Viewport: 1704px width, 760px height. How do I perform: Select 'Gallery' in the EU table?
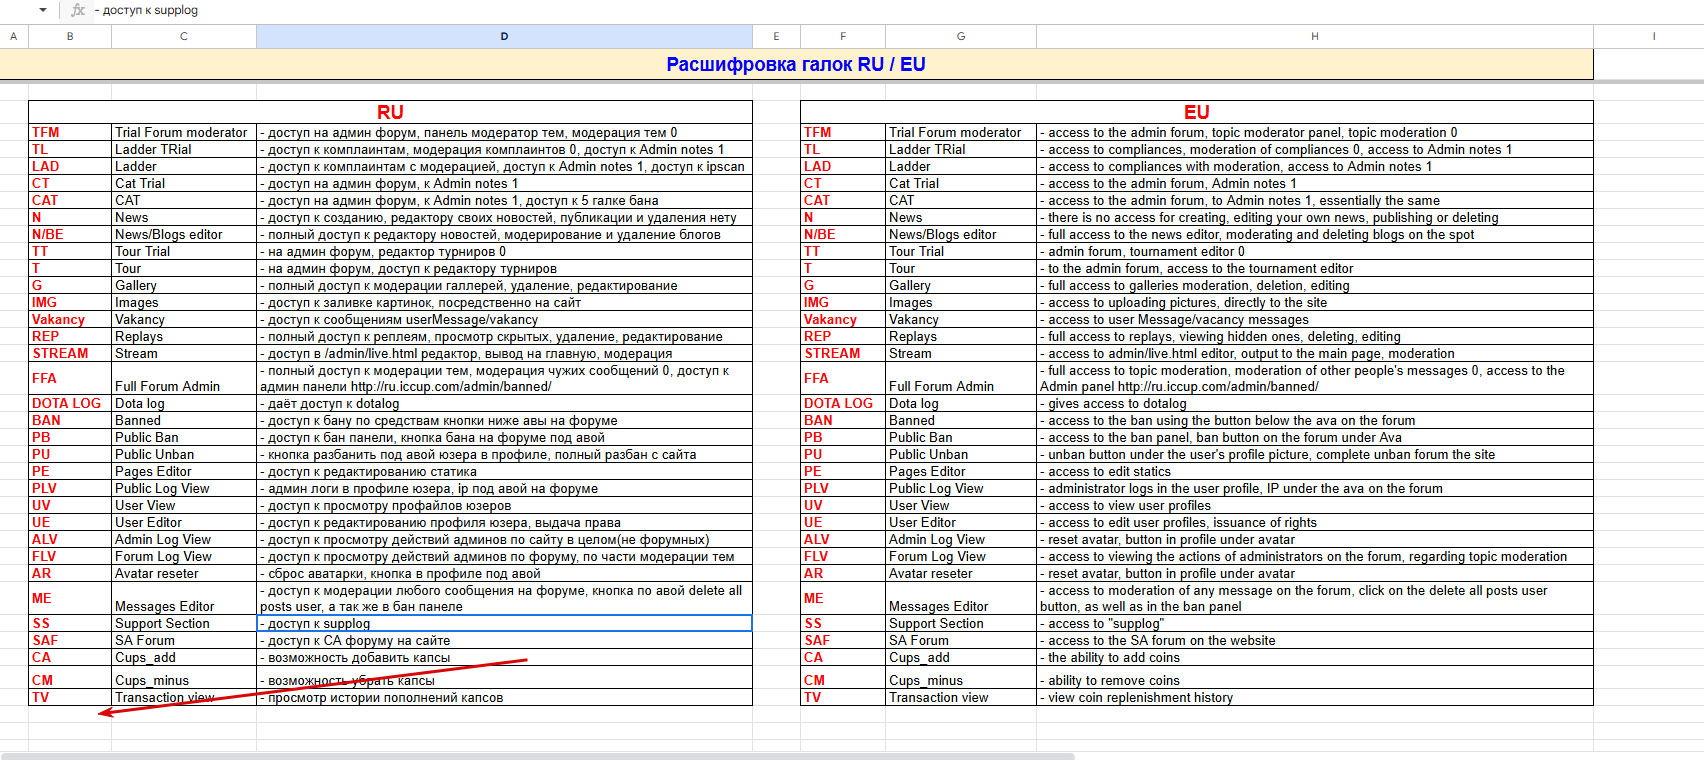910,285
